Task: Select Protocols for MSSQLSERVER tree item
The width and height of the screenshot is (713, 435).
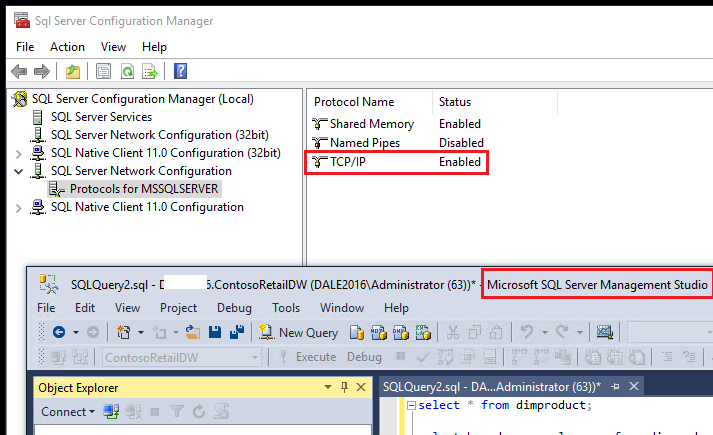Action: pos(144,189)
